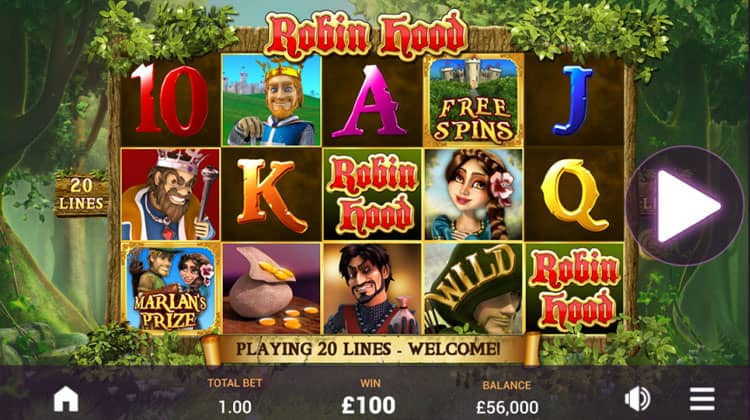This screenshot has height=420, width=750.
Task: Select the crowned King Richard symbol
Action: tap(271, 100)
